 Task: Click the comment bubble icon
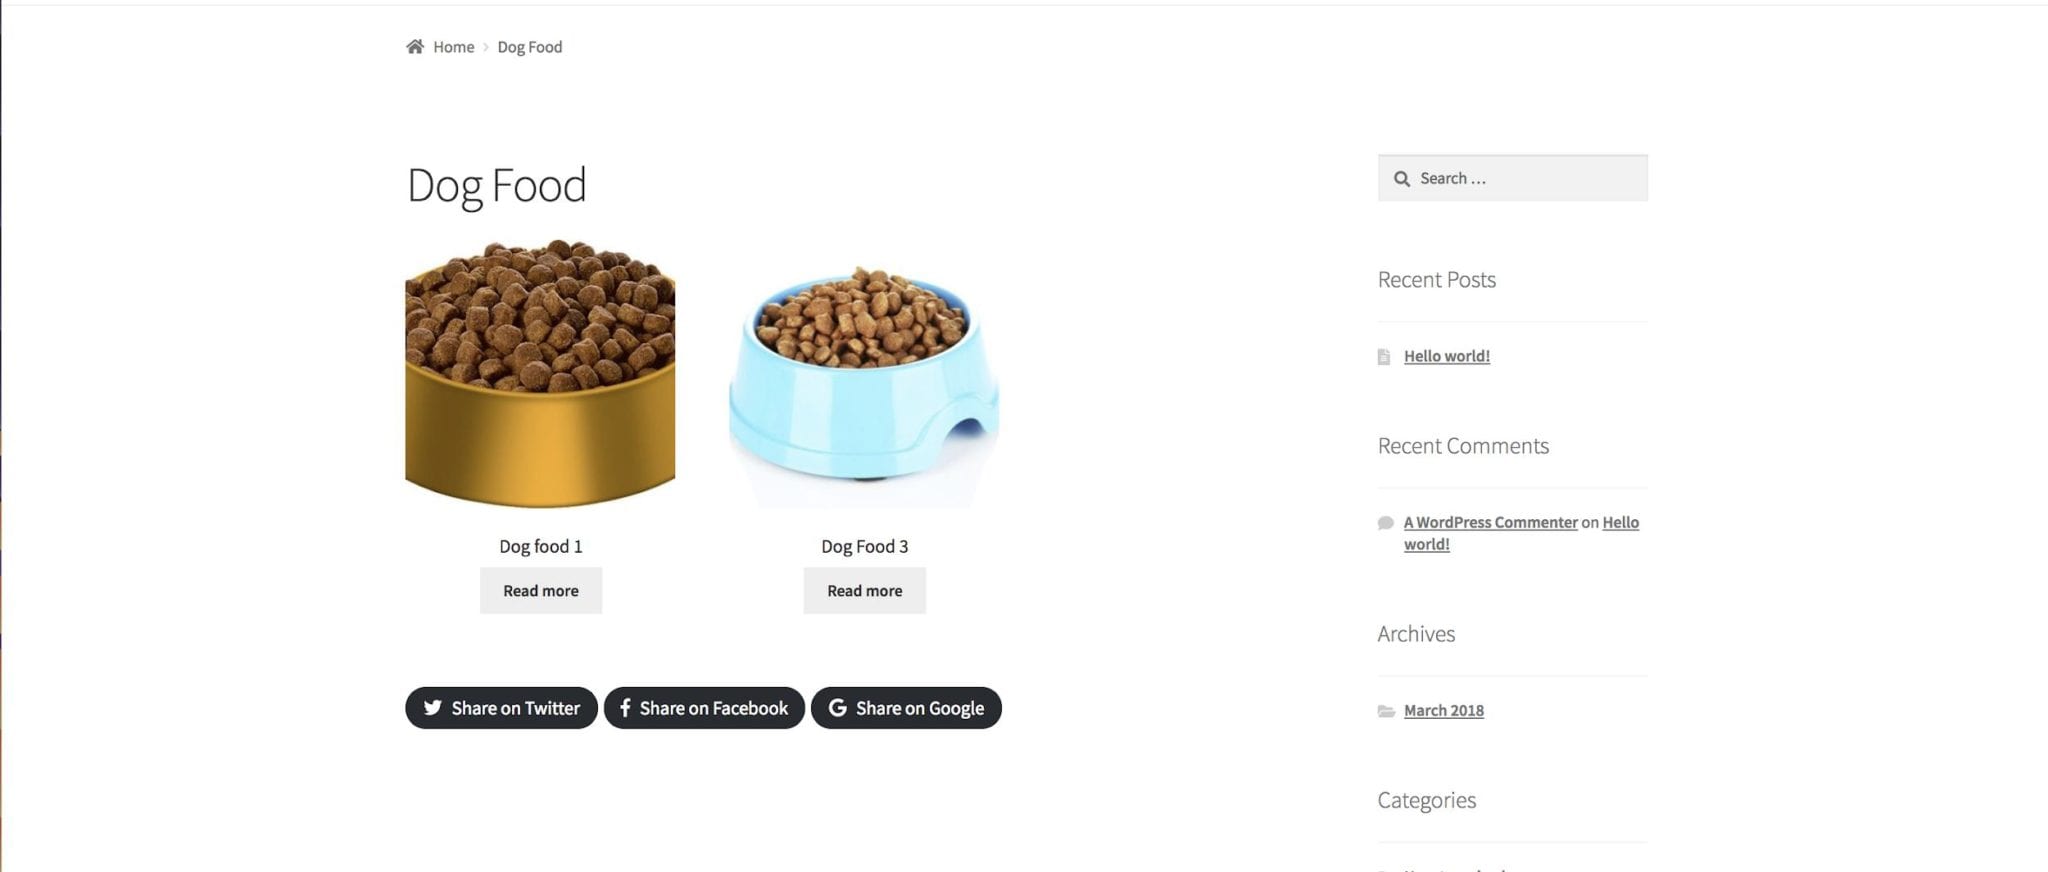click(x=1385, y=523)
